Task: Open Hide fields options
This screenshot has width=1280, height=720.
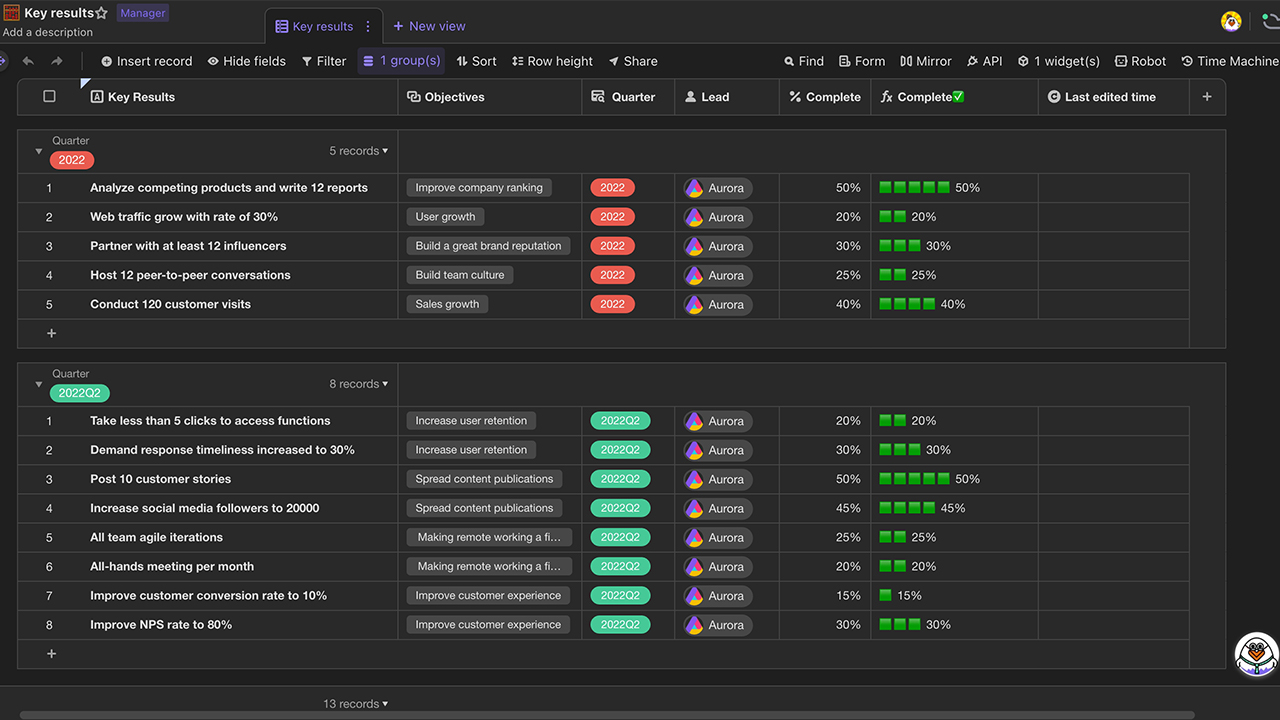Action: click(x=247, y=61)
